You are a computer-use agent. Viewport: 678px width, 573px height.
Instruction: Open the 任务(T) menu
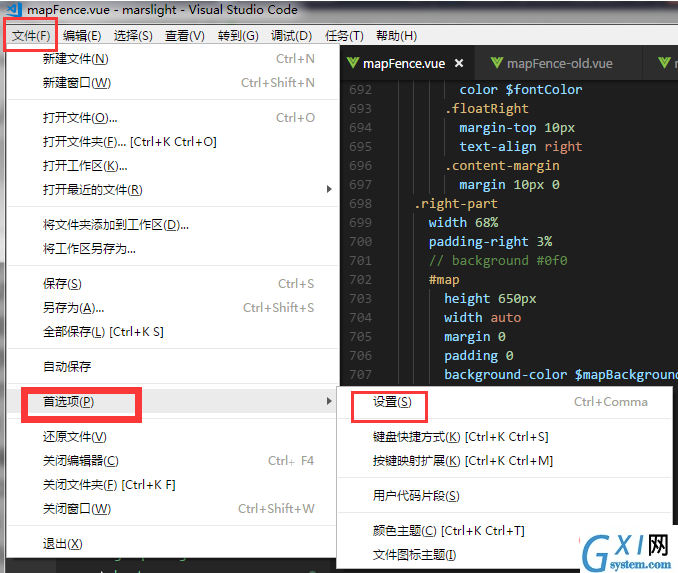pos(344,35)
